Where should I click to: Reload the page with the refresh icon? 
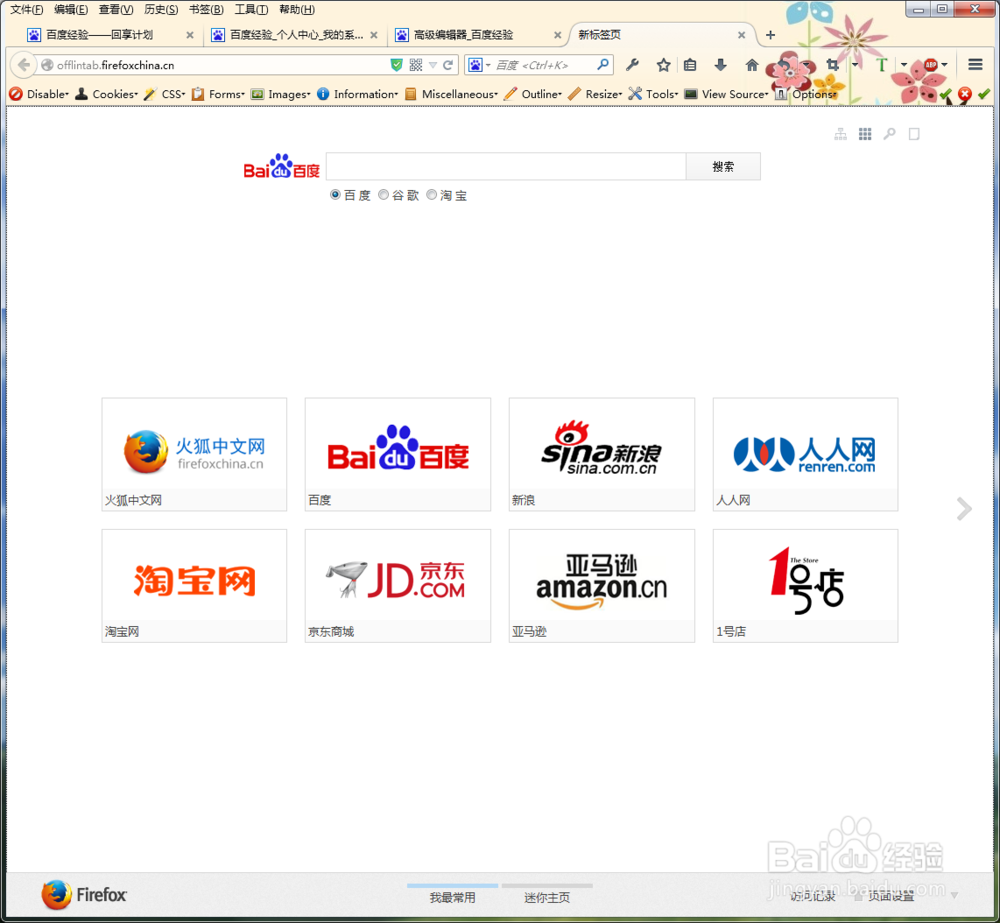click(448, 65)
